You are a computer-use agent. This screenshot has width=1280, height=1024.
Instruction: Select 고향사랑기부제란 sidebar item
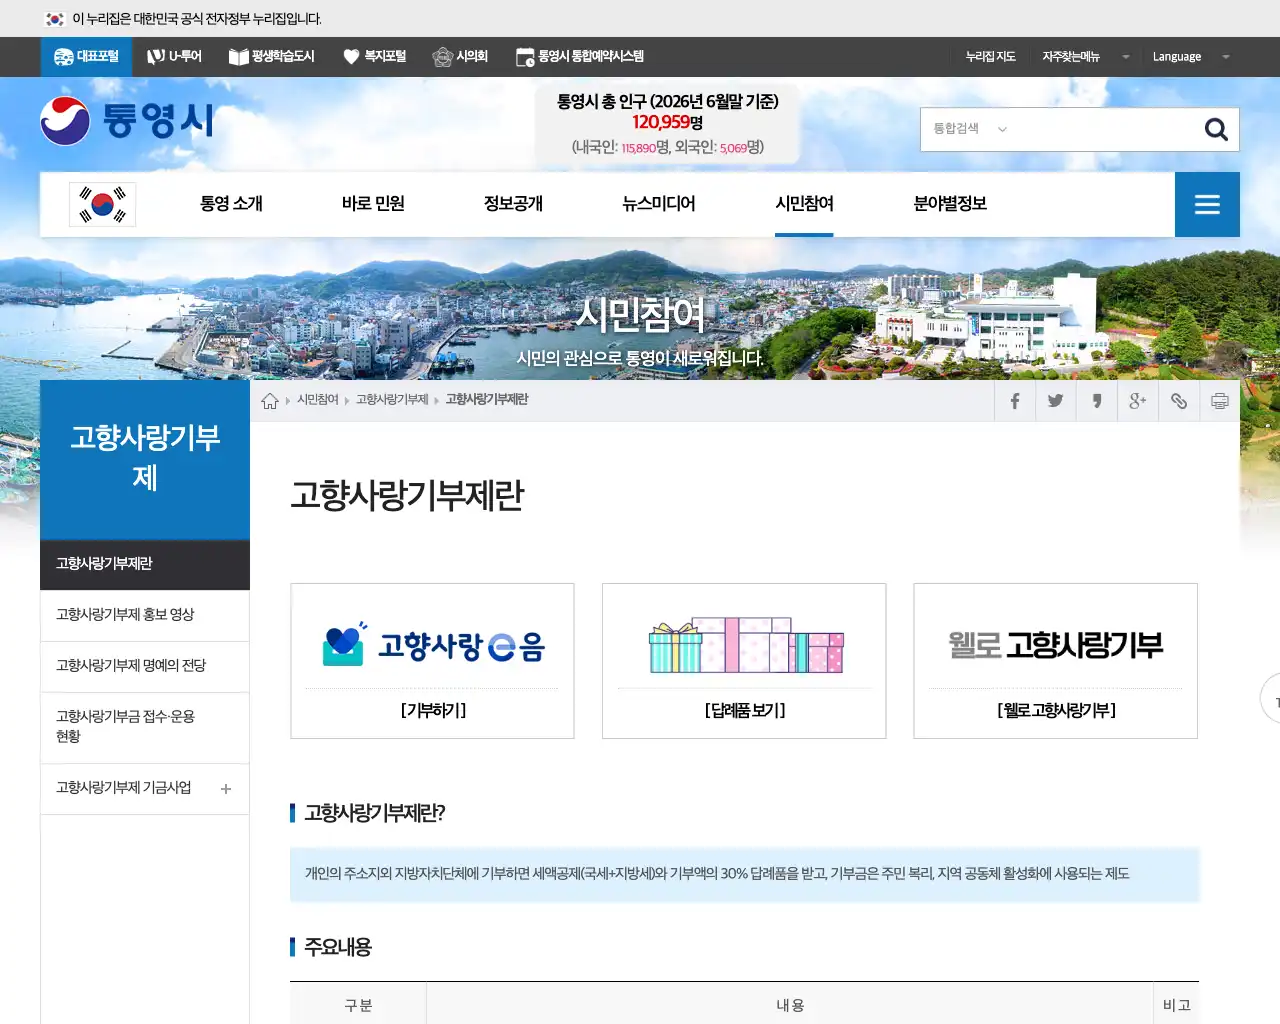coord(145,565)
